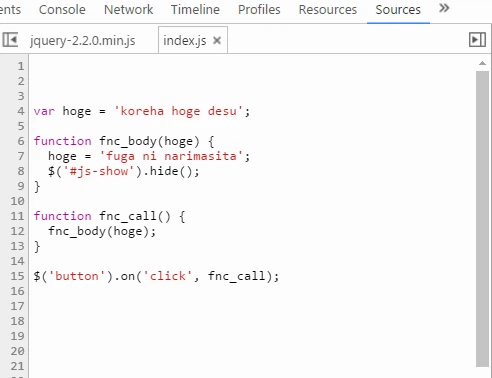Close the index.js tab
This screenshot has height=378, width=492.
coord(217,41)
